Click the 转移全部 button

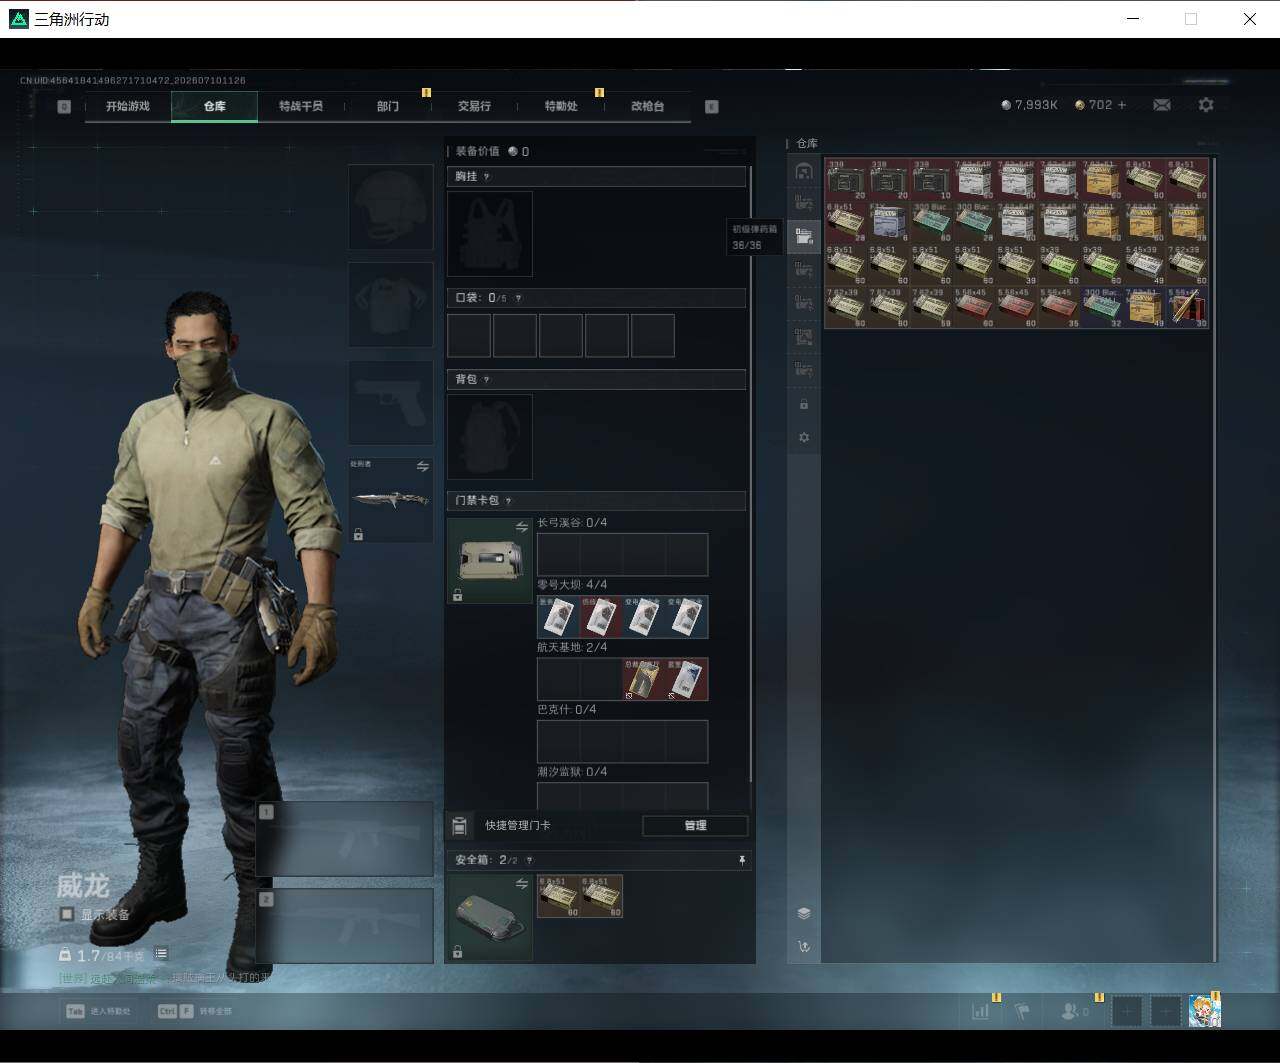pos(194,1011)
